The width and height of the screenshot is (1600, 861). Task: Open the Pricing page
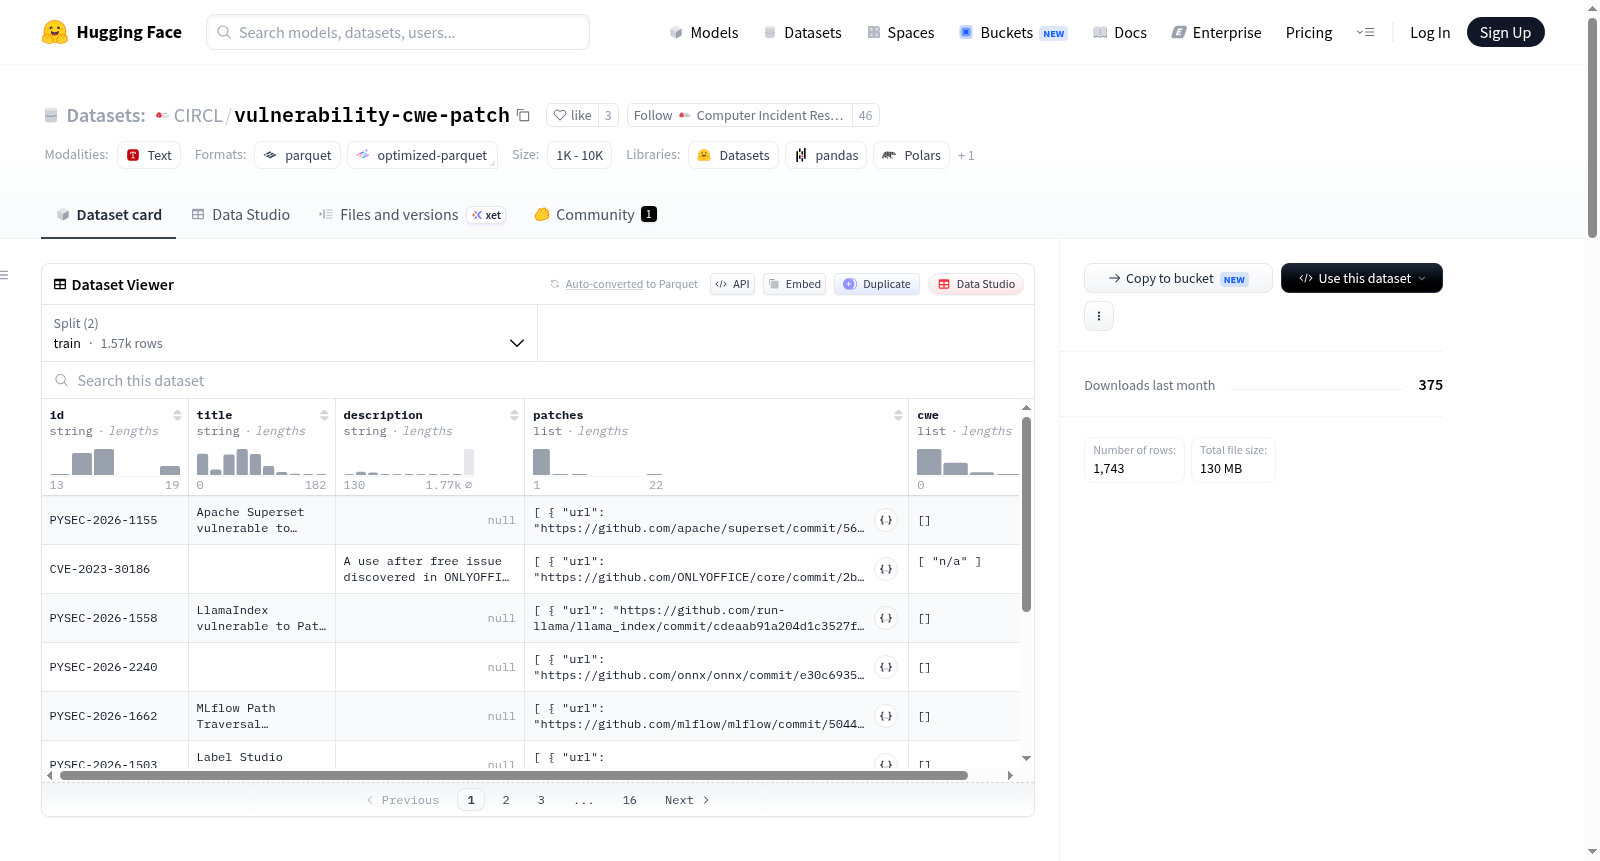pos(1309,32)
